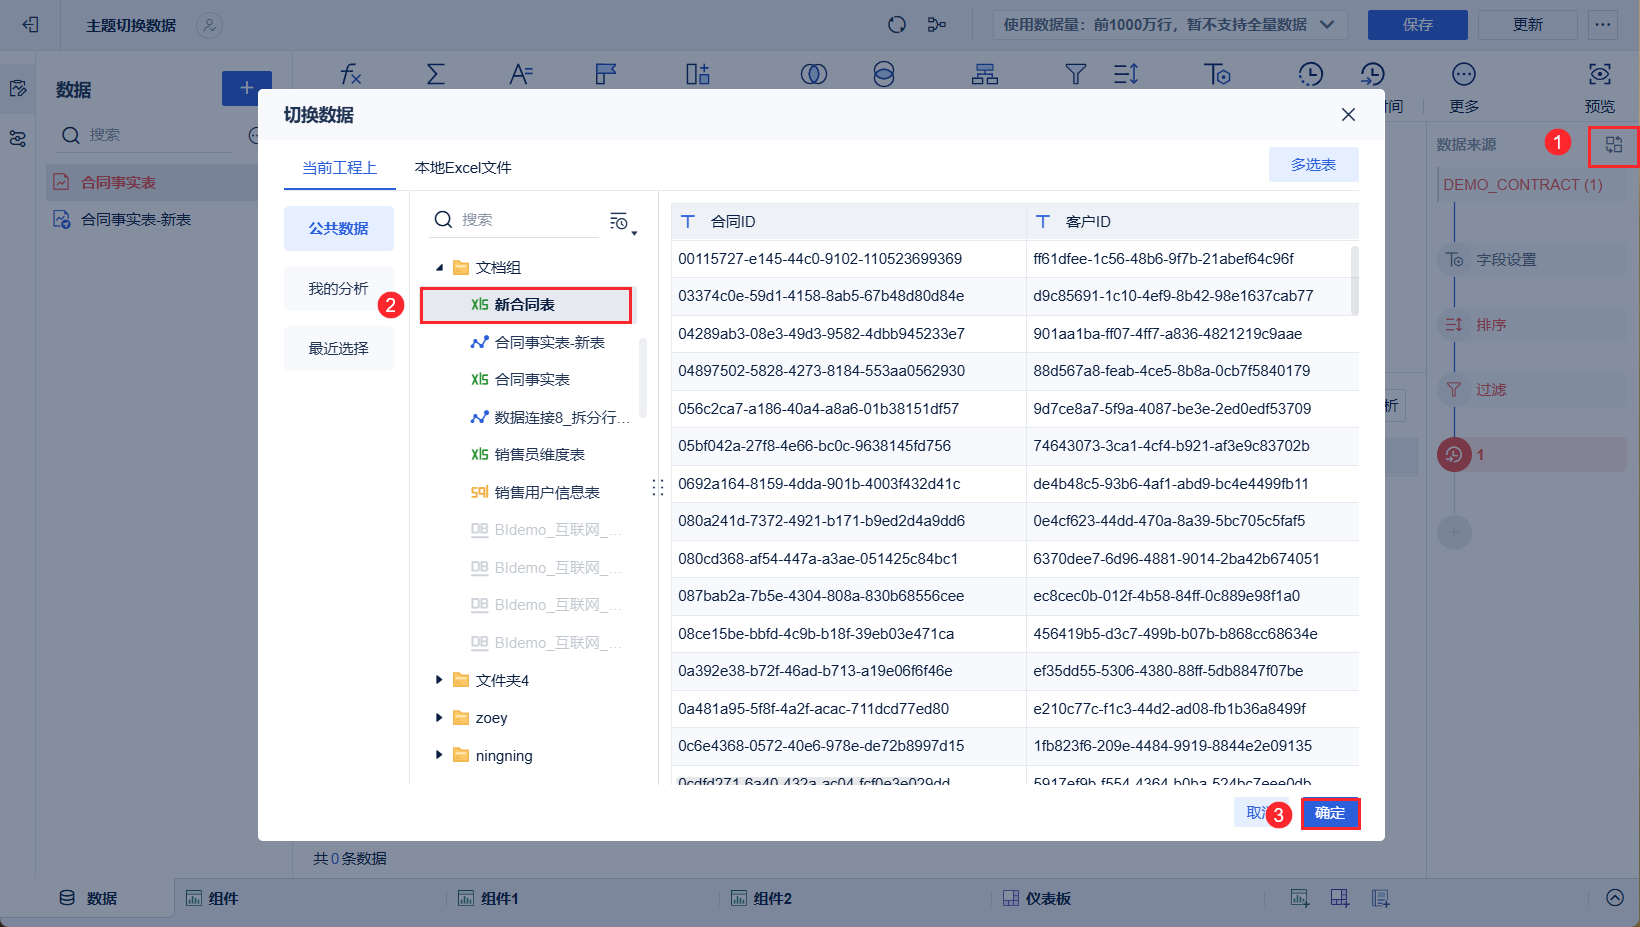Click the collapse chevron circle at bottom right
The height and width of the screenshot is (927, 1640).
(1615, 898)
